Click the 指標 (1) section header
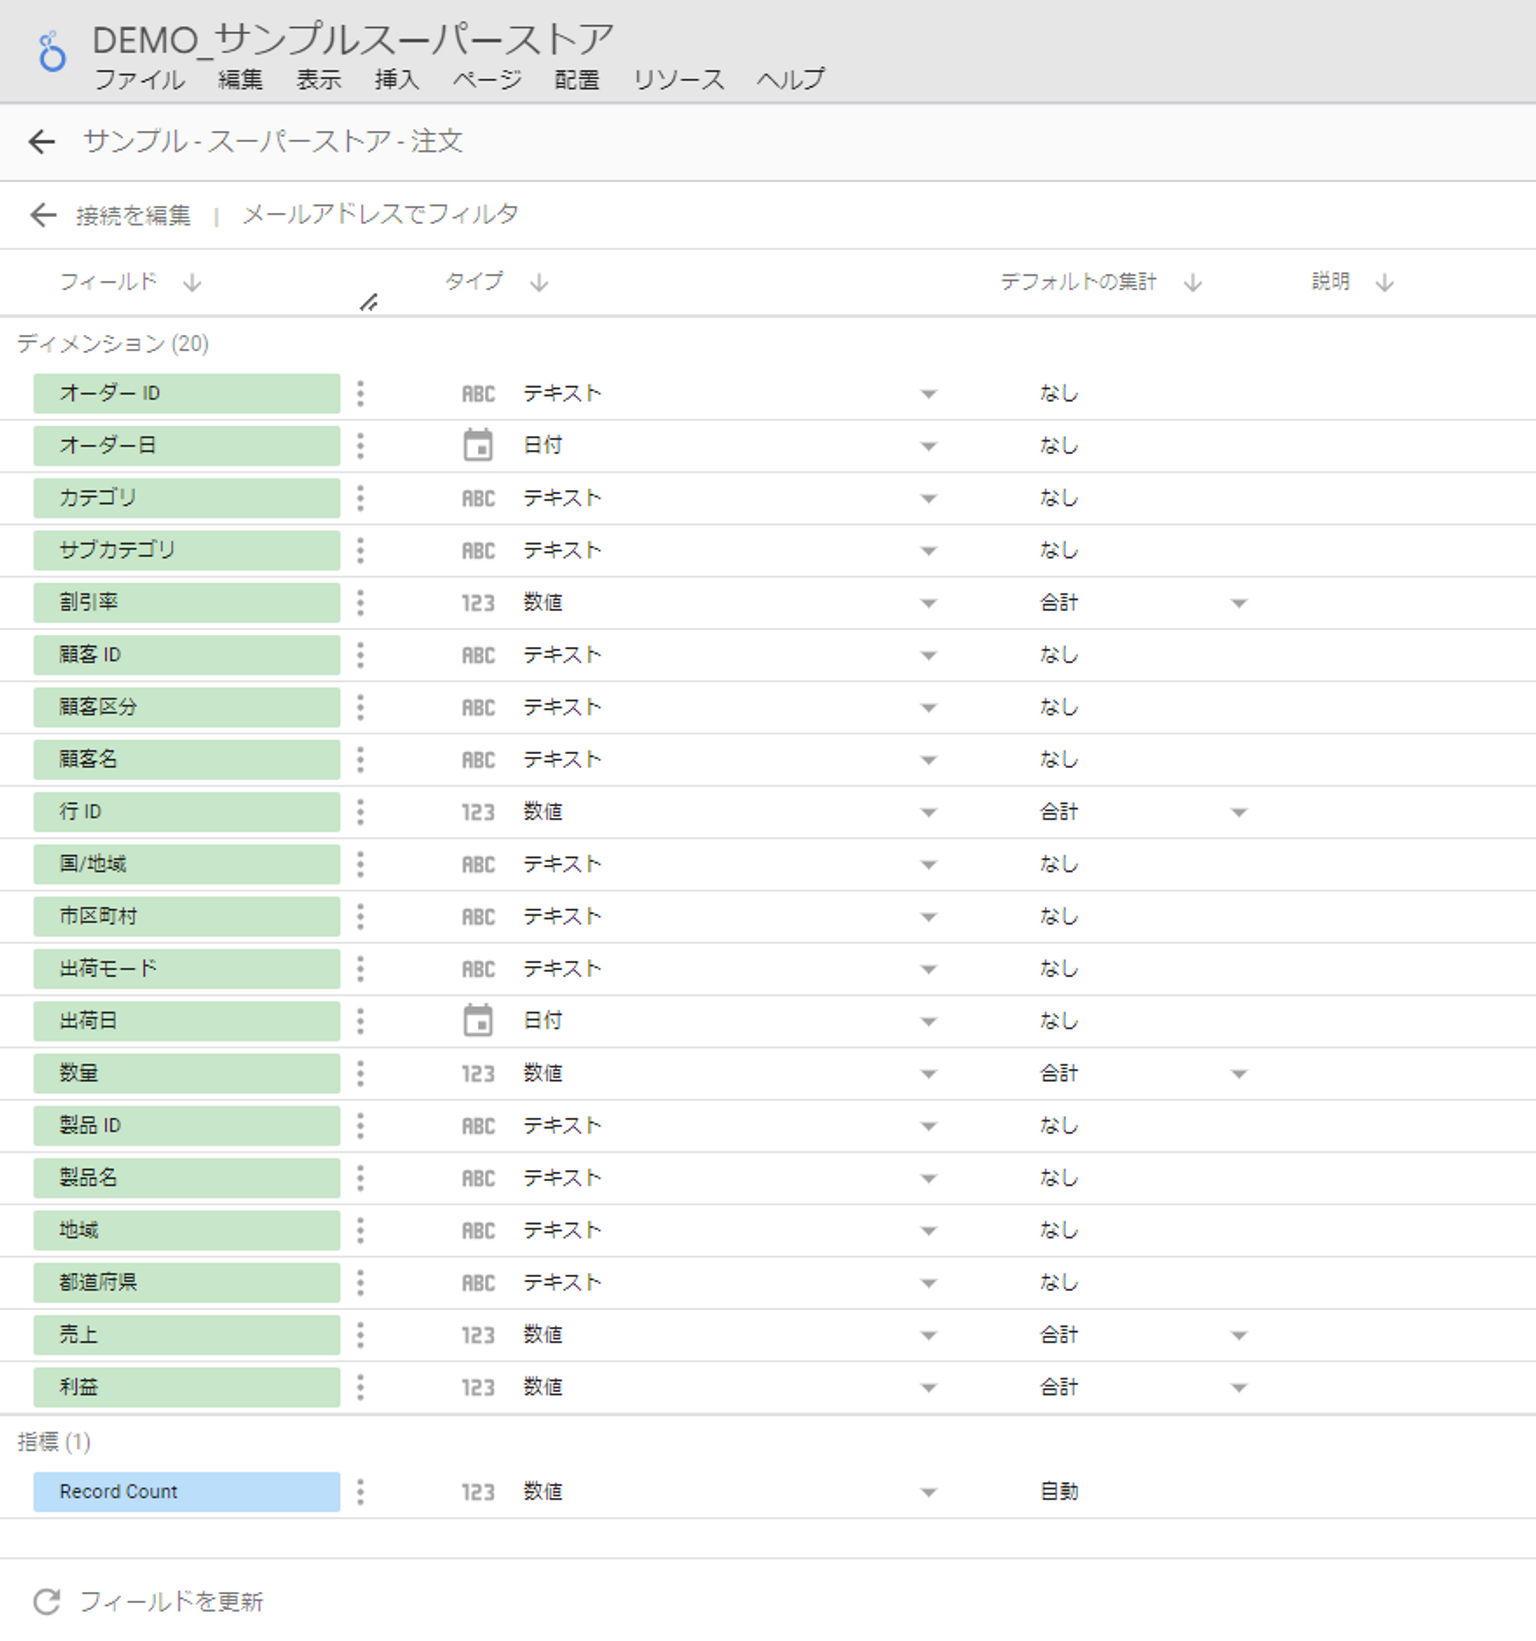 (54, 1442)
